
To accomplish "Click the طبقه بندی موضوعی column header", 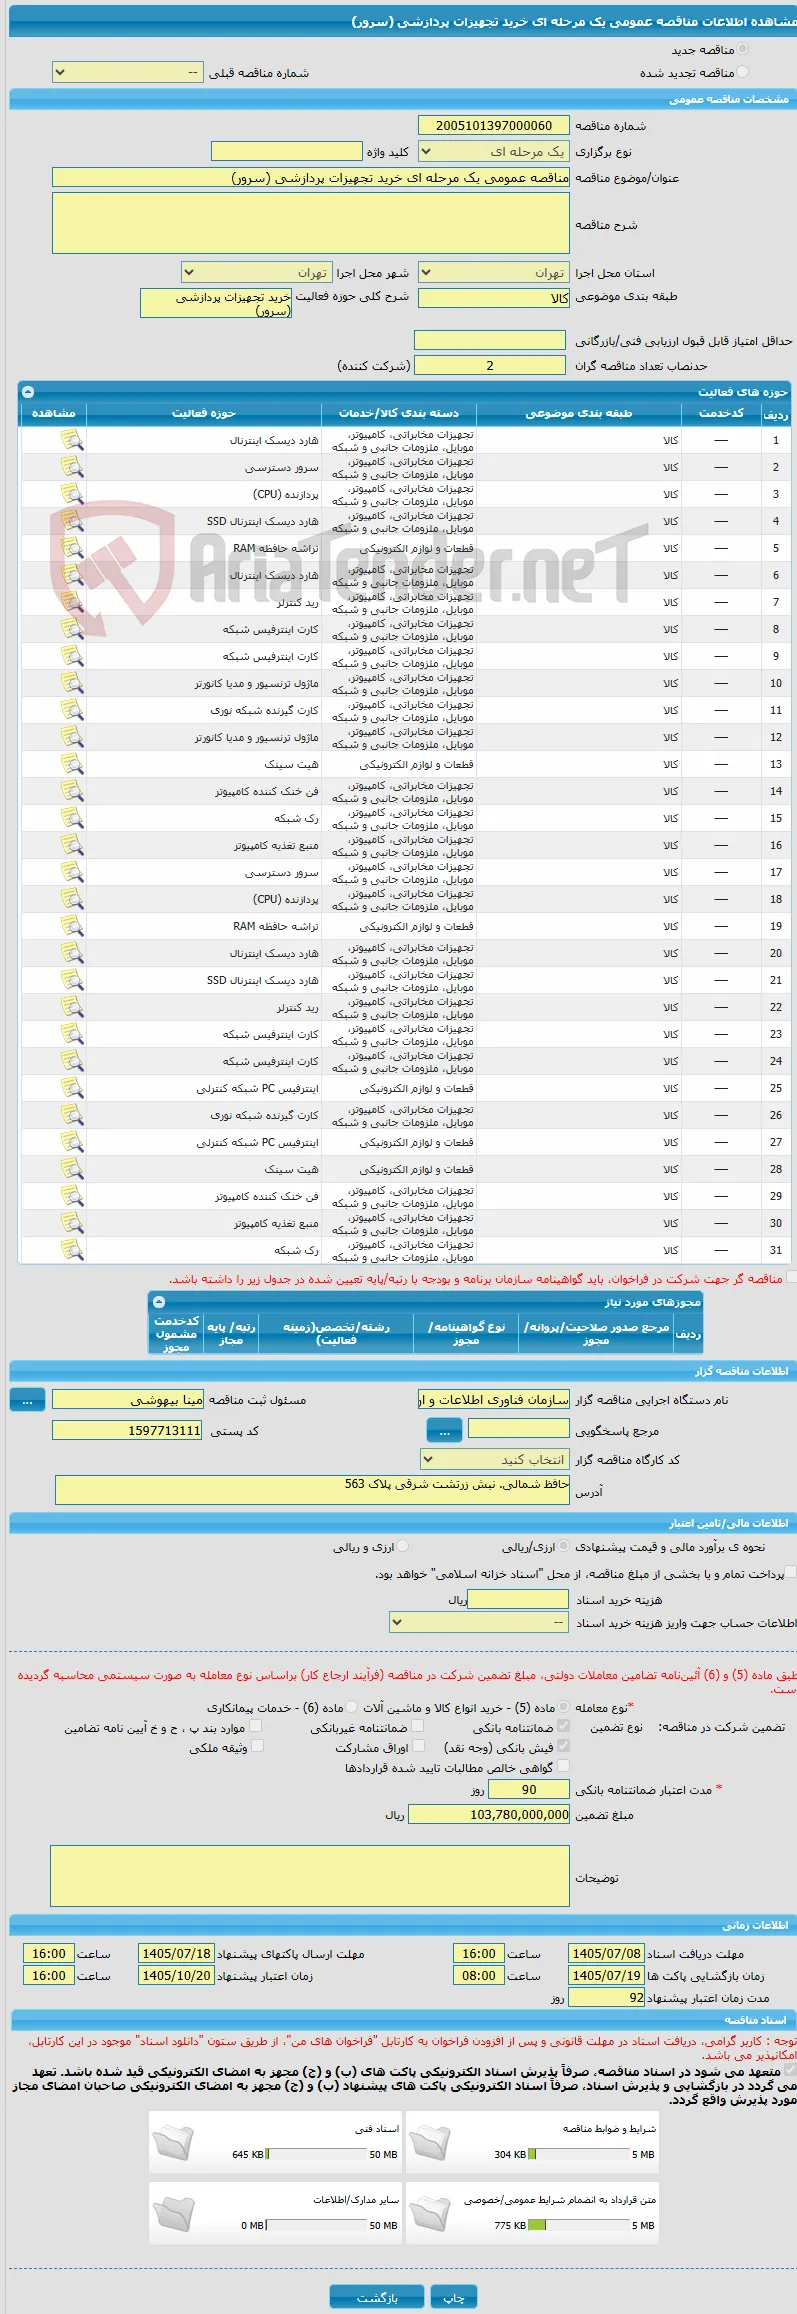I will tap(579, 413).
